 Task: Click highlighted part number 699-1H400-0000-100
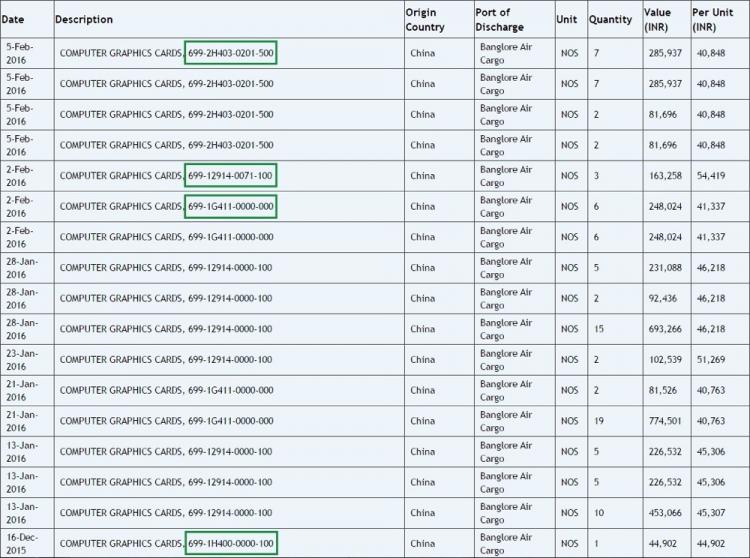[231, 543]
